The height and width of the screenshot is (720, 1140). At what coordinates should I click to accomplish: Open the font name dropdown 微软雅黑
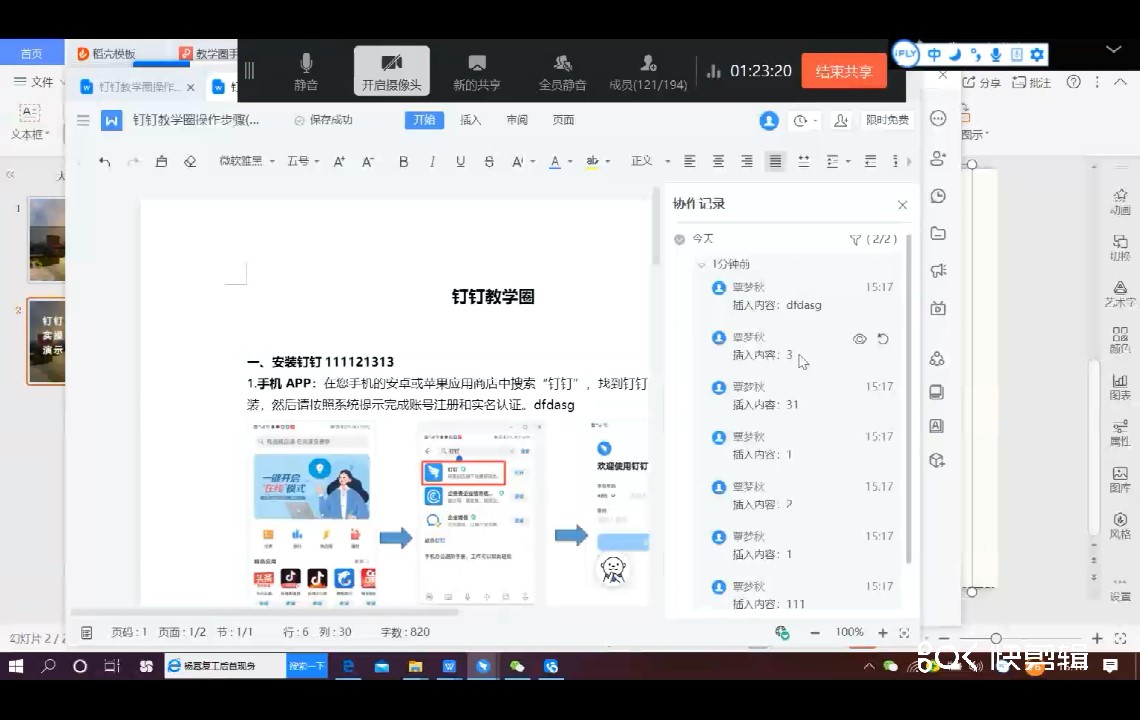coord(245,162)
